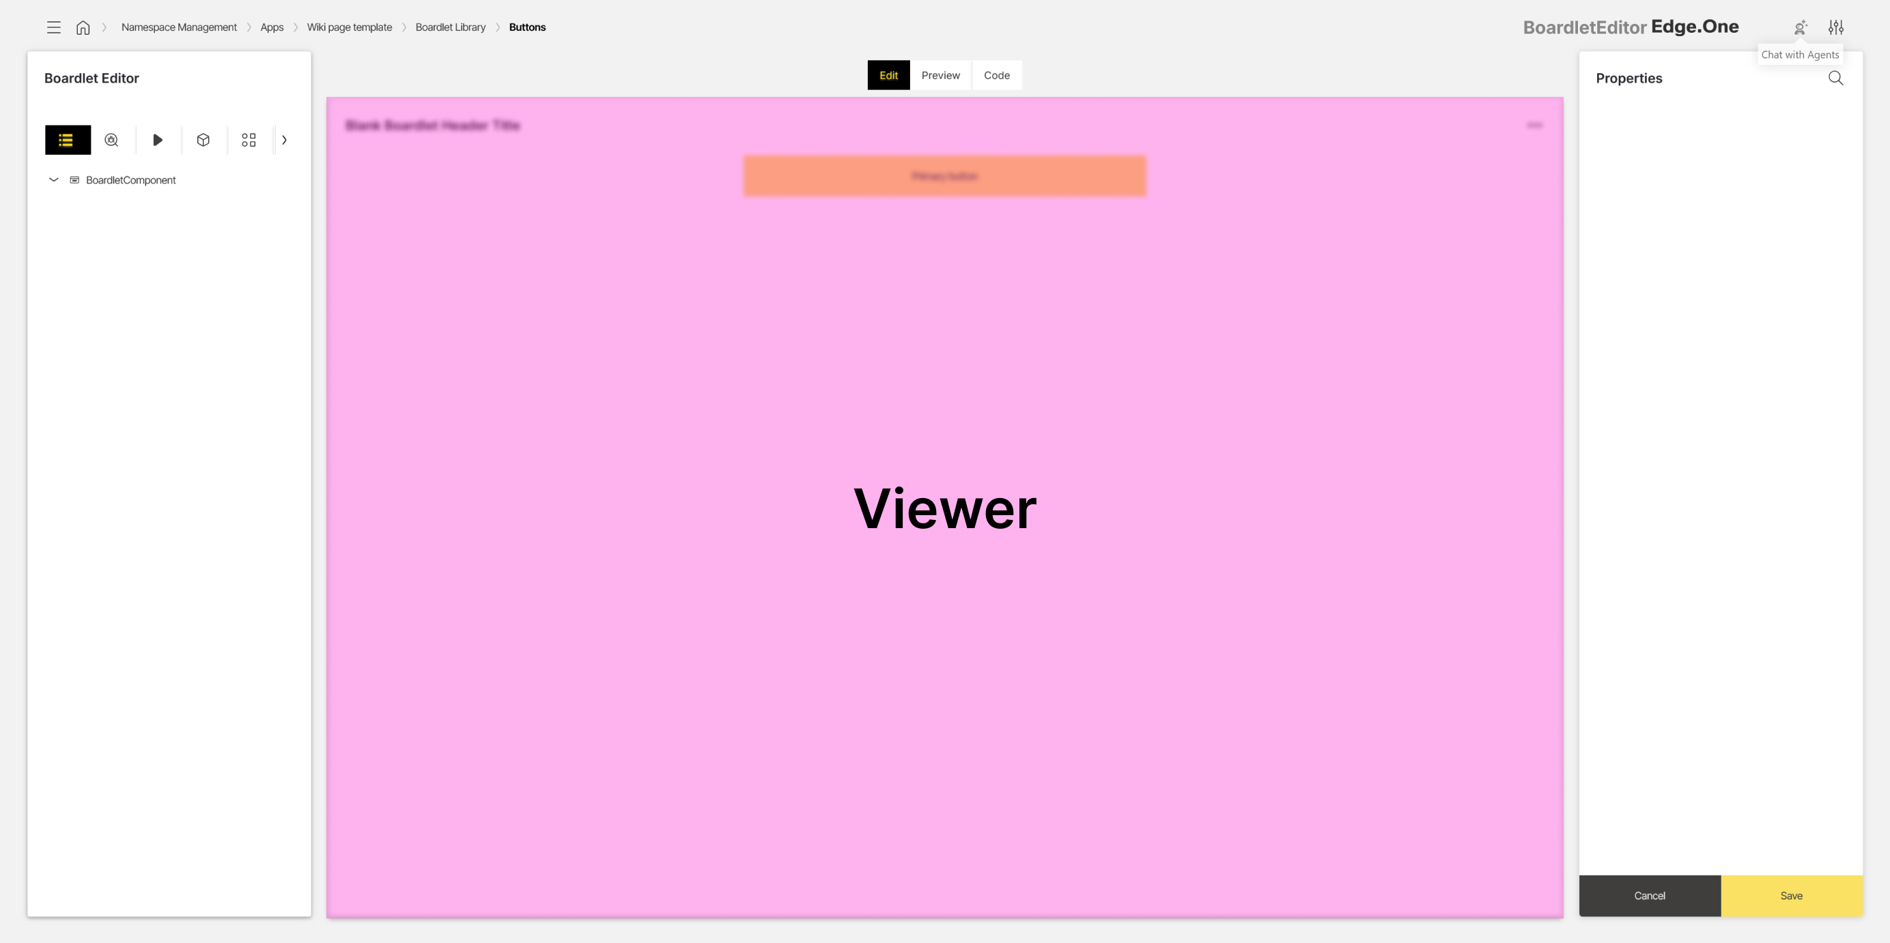Open Boardlet Library breadcrumb

(x=450, y=28)
